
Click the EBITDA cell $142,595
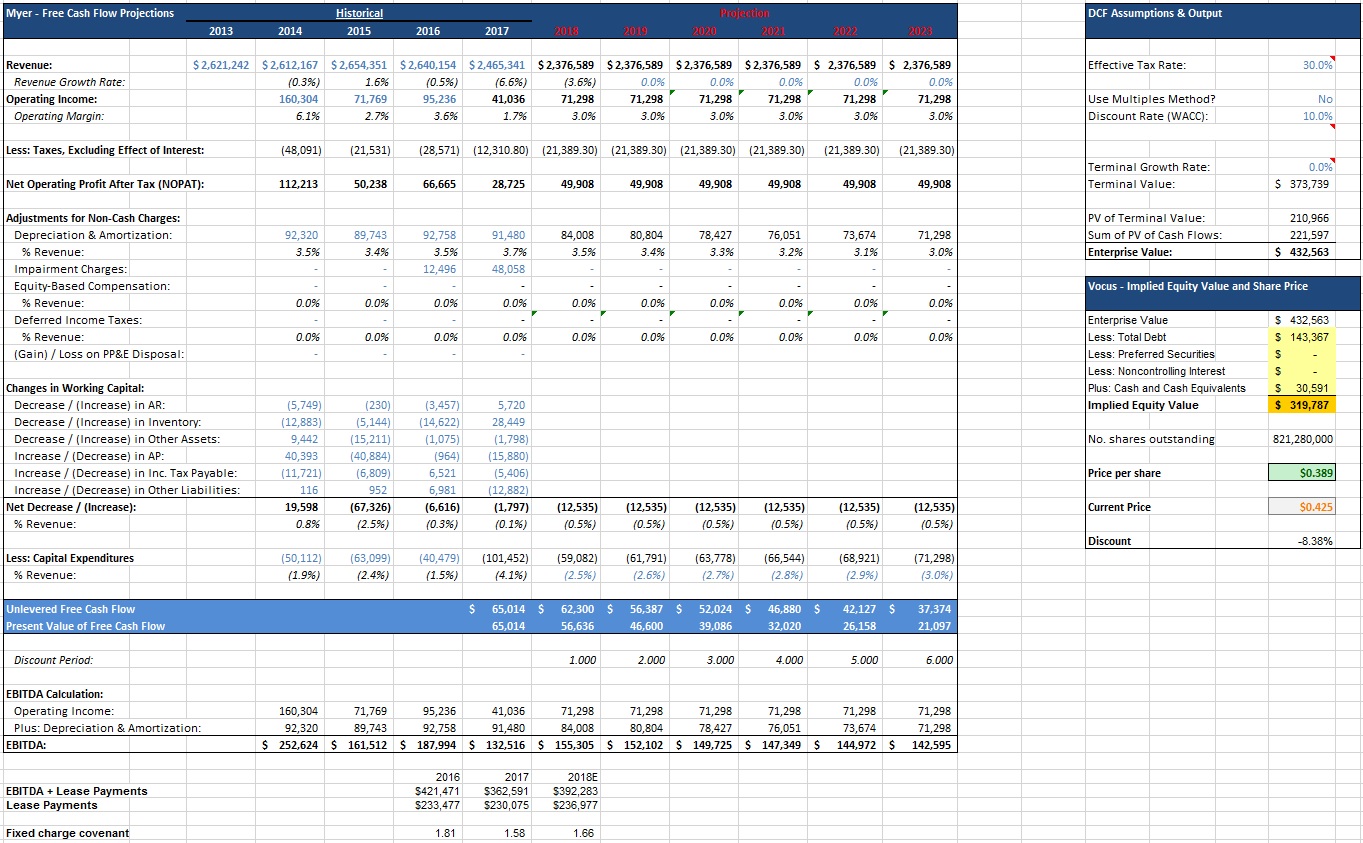tap(921, 745)
